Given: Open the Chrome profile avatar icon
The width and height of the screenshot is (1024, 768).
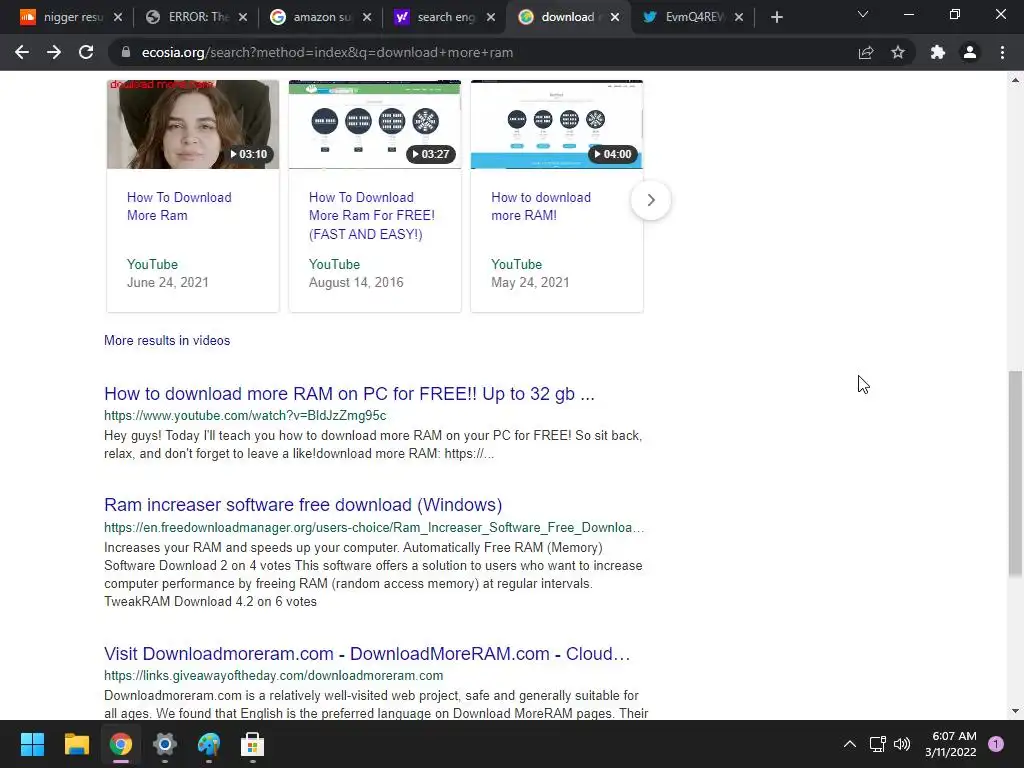Looking at the screenshot, I should tap(970, 52).
